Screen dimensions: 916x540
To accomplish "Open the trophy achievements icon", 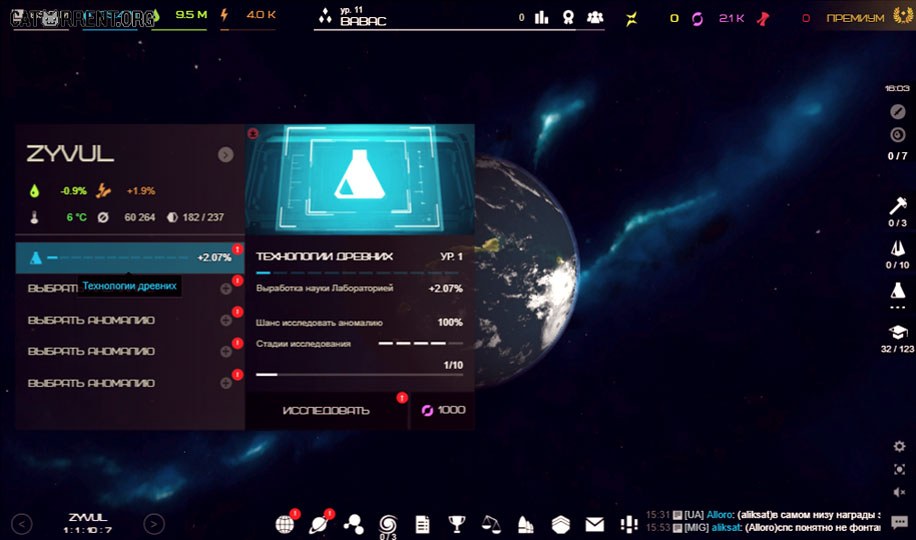I will 457,524.
